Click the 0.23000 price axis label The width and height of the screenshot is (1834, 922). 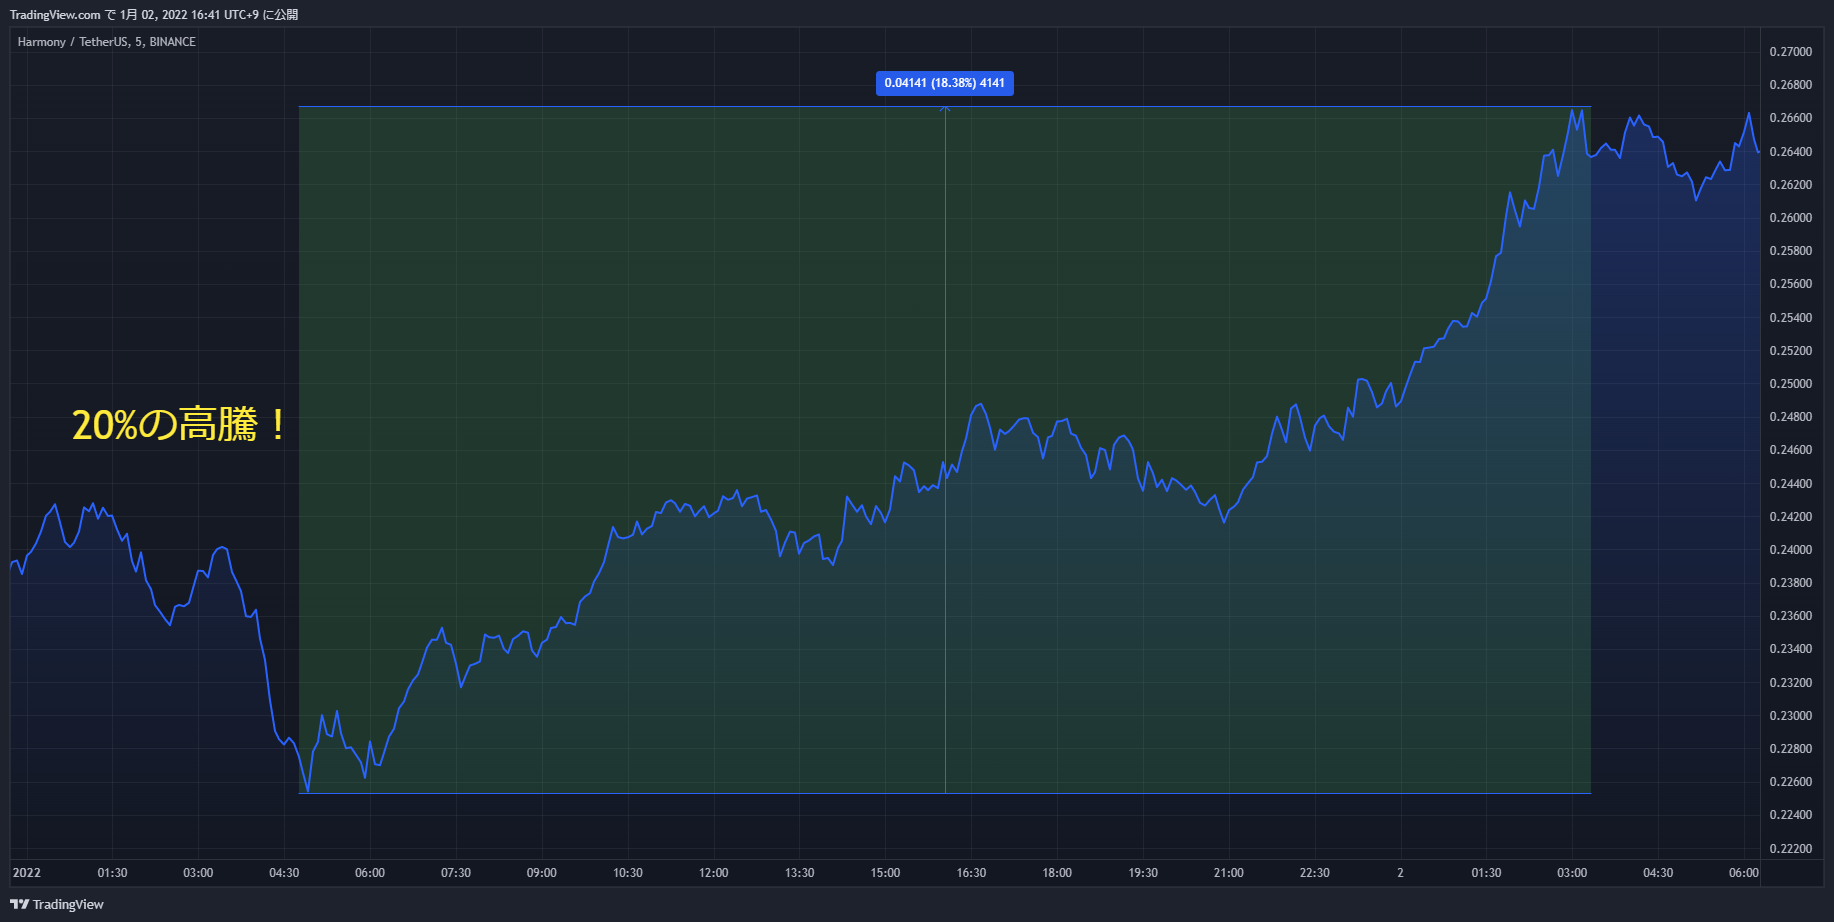click(x=1791, y=716)
